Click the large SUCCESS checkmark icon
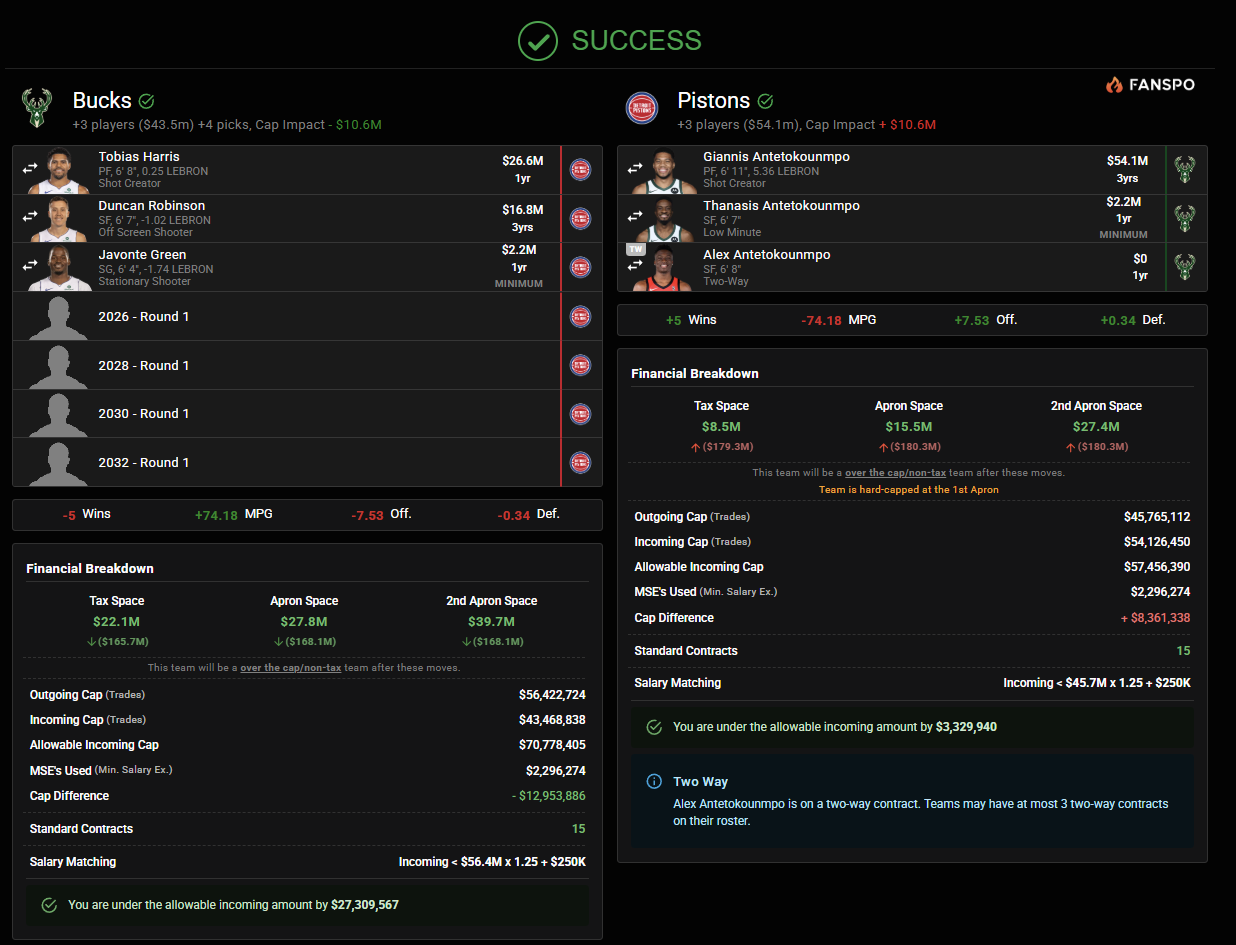This screenshot has height=945, width=1236. click(x=538, y=40)
